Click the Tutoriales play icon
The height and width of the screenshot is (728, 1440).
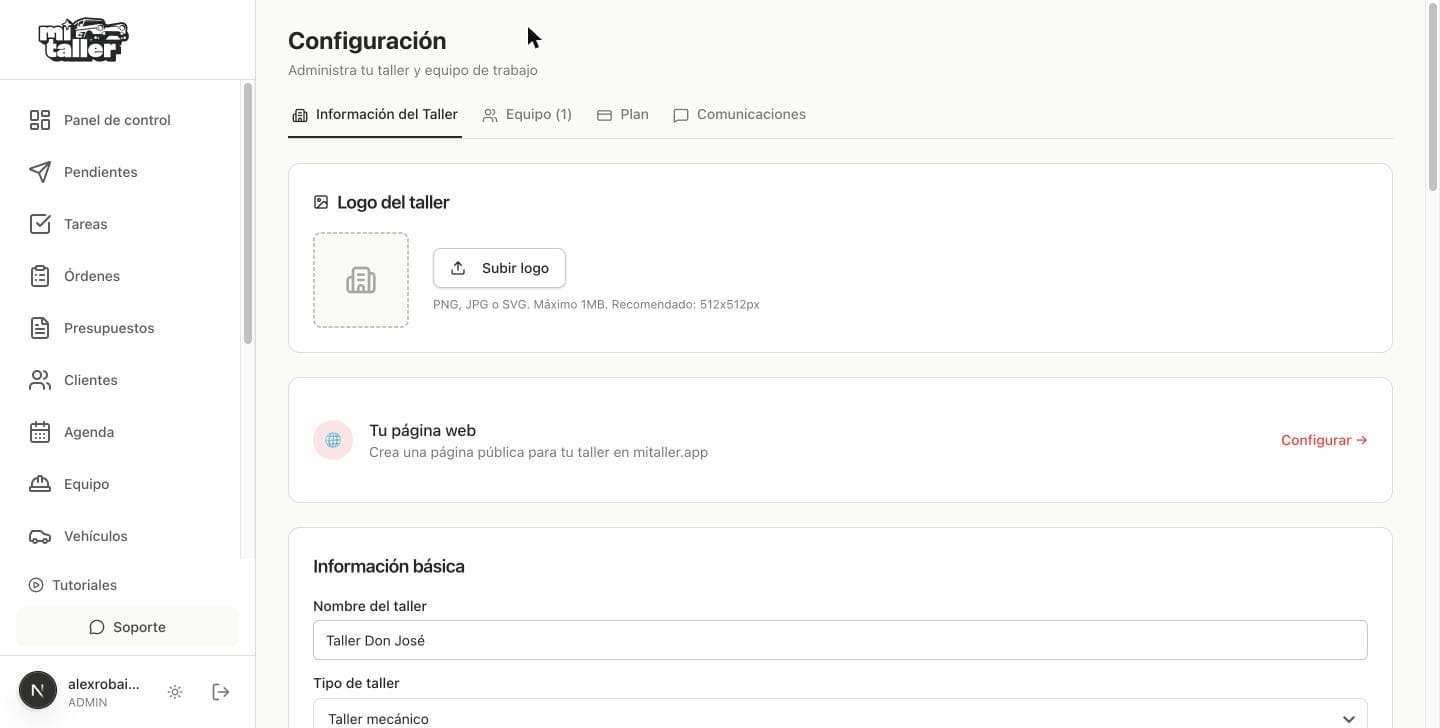pyautogui.click(x=36, y=585)
